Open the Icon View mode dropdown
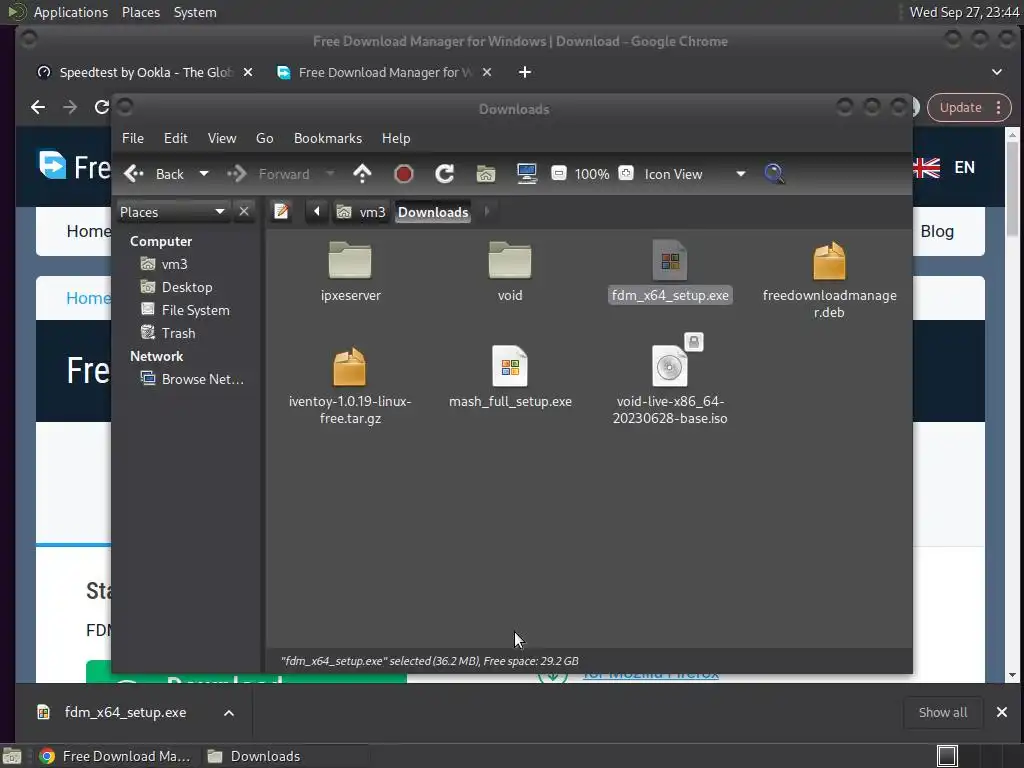This screenshot has width=1024, height=768. (x=695, y=174)
